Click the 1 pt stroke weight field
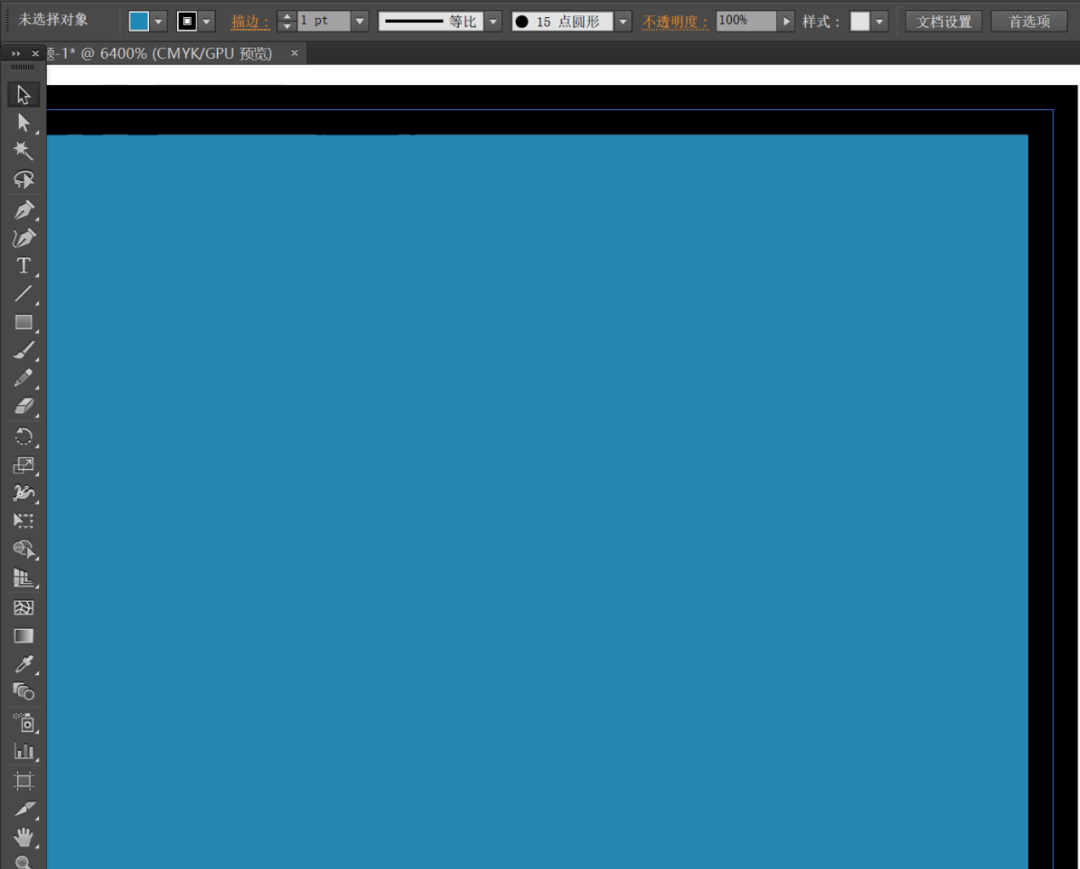The width and height of the screenshot is (1080, 869). (324, 21)
